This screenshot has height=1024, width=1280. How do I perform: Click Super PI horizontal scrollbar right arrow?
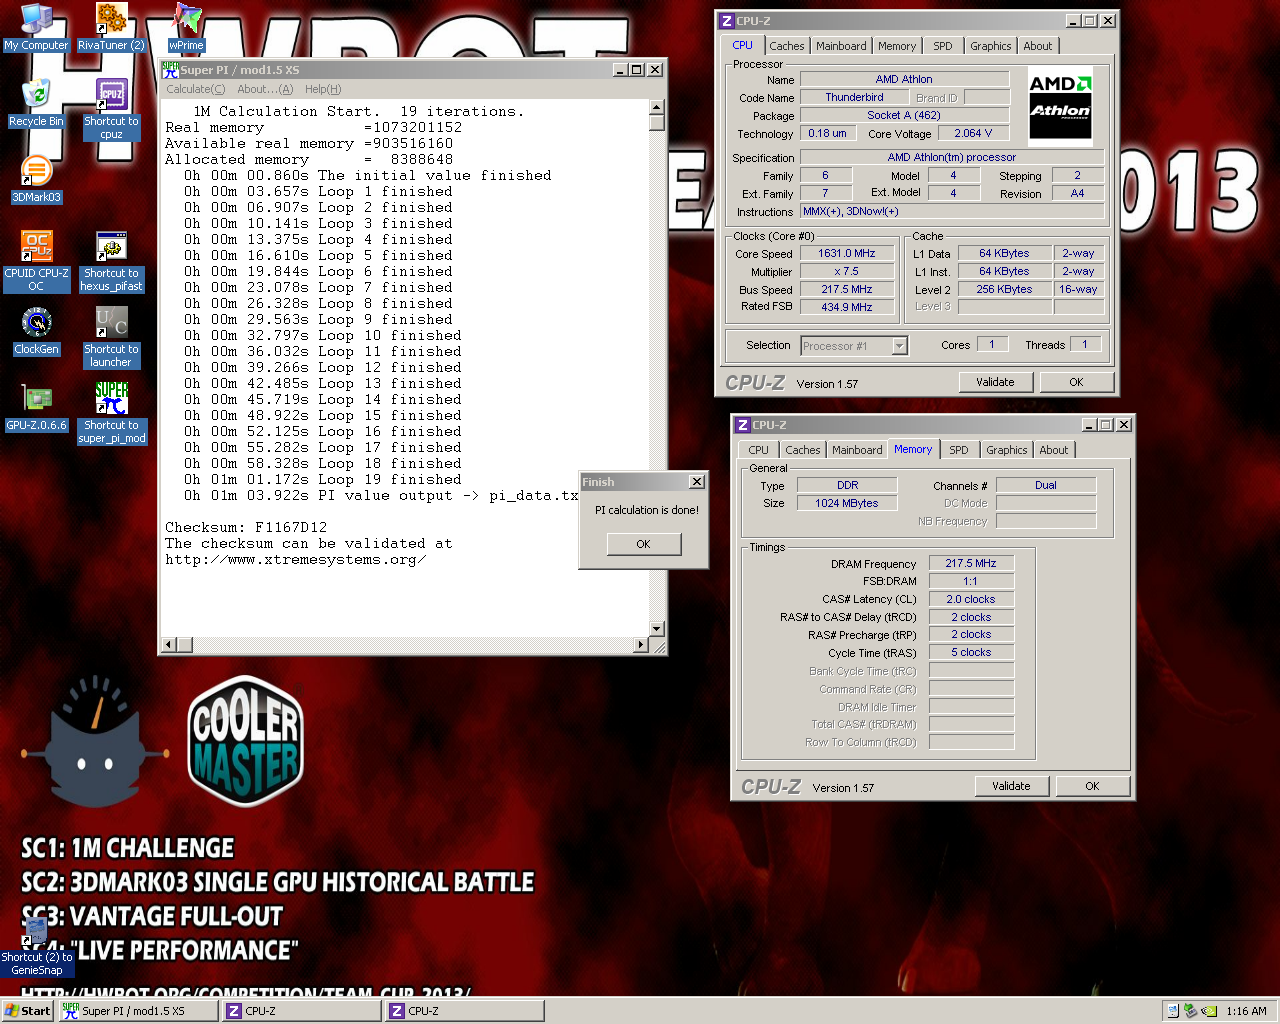641,645
